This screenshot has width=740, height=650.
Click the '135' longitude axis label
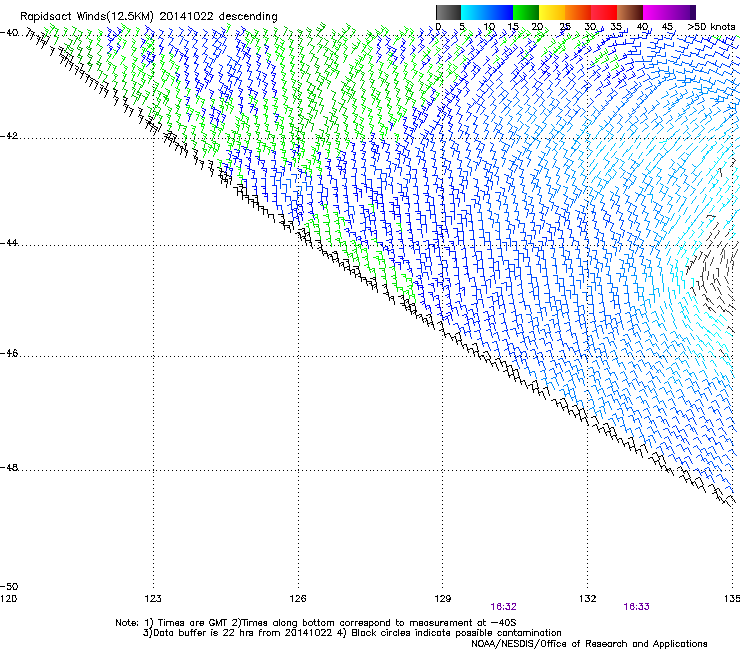(732, 599)
